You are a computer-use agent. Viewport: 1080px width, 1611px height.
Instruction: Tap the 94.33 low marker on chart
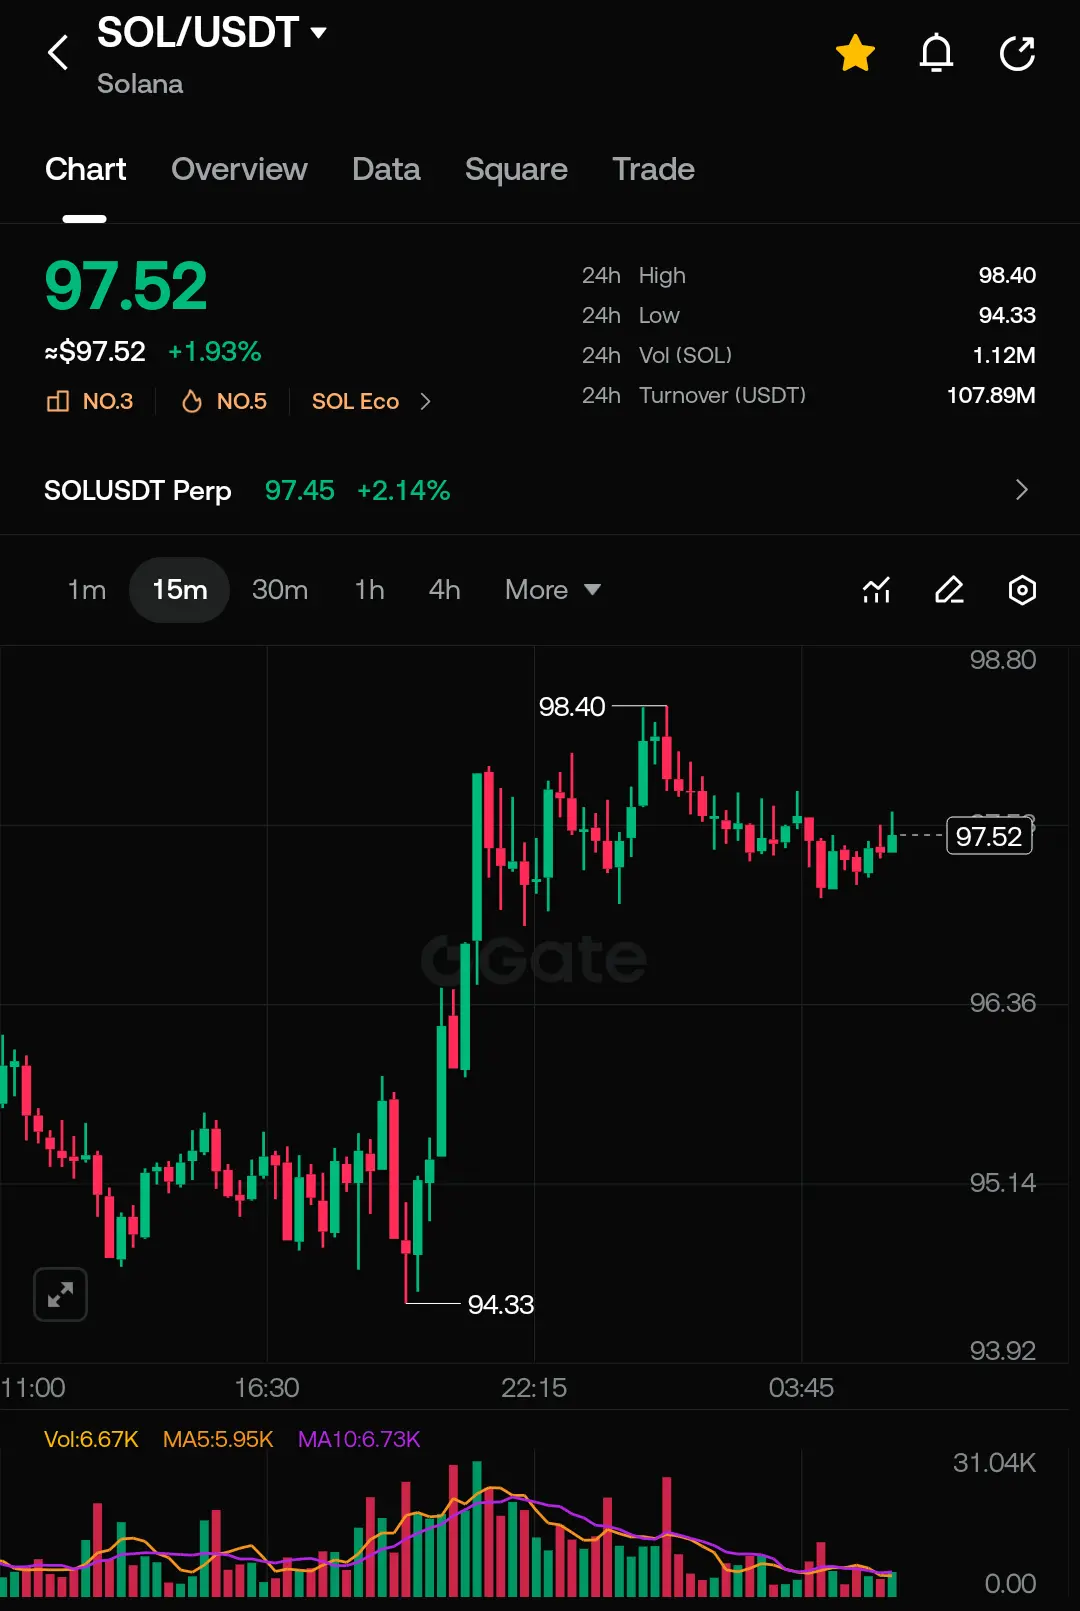pyautogui.click(x=501, y=1305)
